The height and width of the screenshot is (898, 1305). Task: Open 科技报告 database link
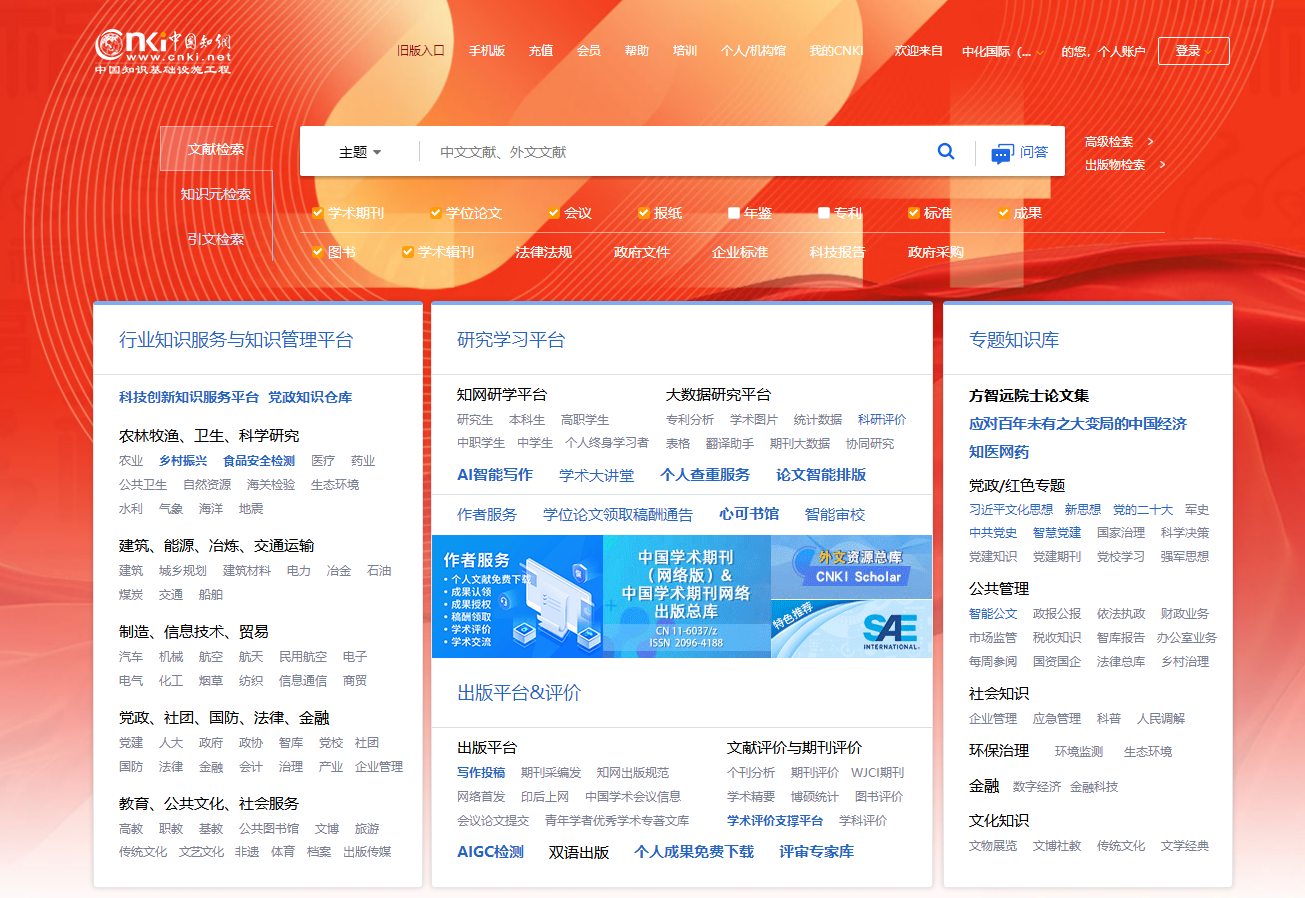tap(838, 252)
